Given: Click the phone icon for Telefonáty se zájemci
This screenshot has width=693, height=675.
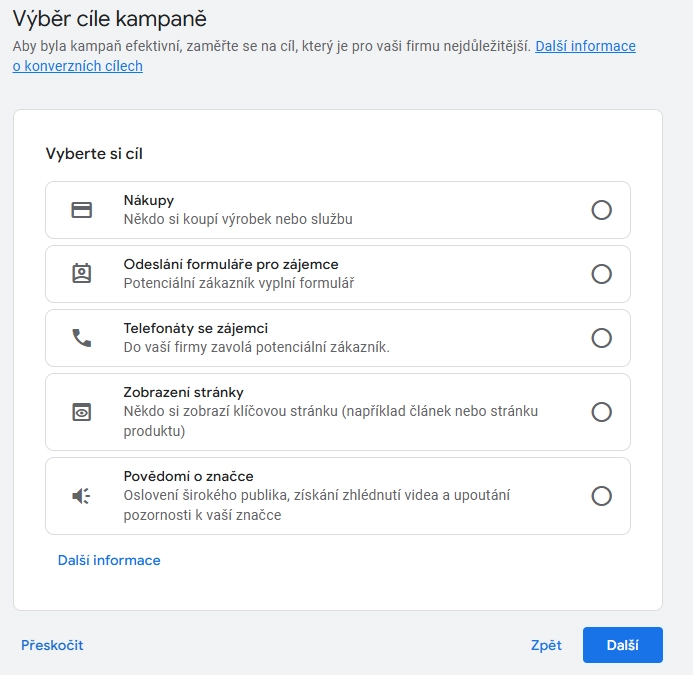Looking at the screenshot, I should pos(82,338).
